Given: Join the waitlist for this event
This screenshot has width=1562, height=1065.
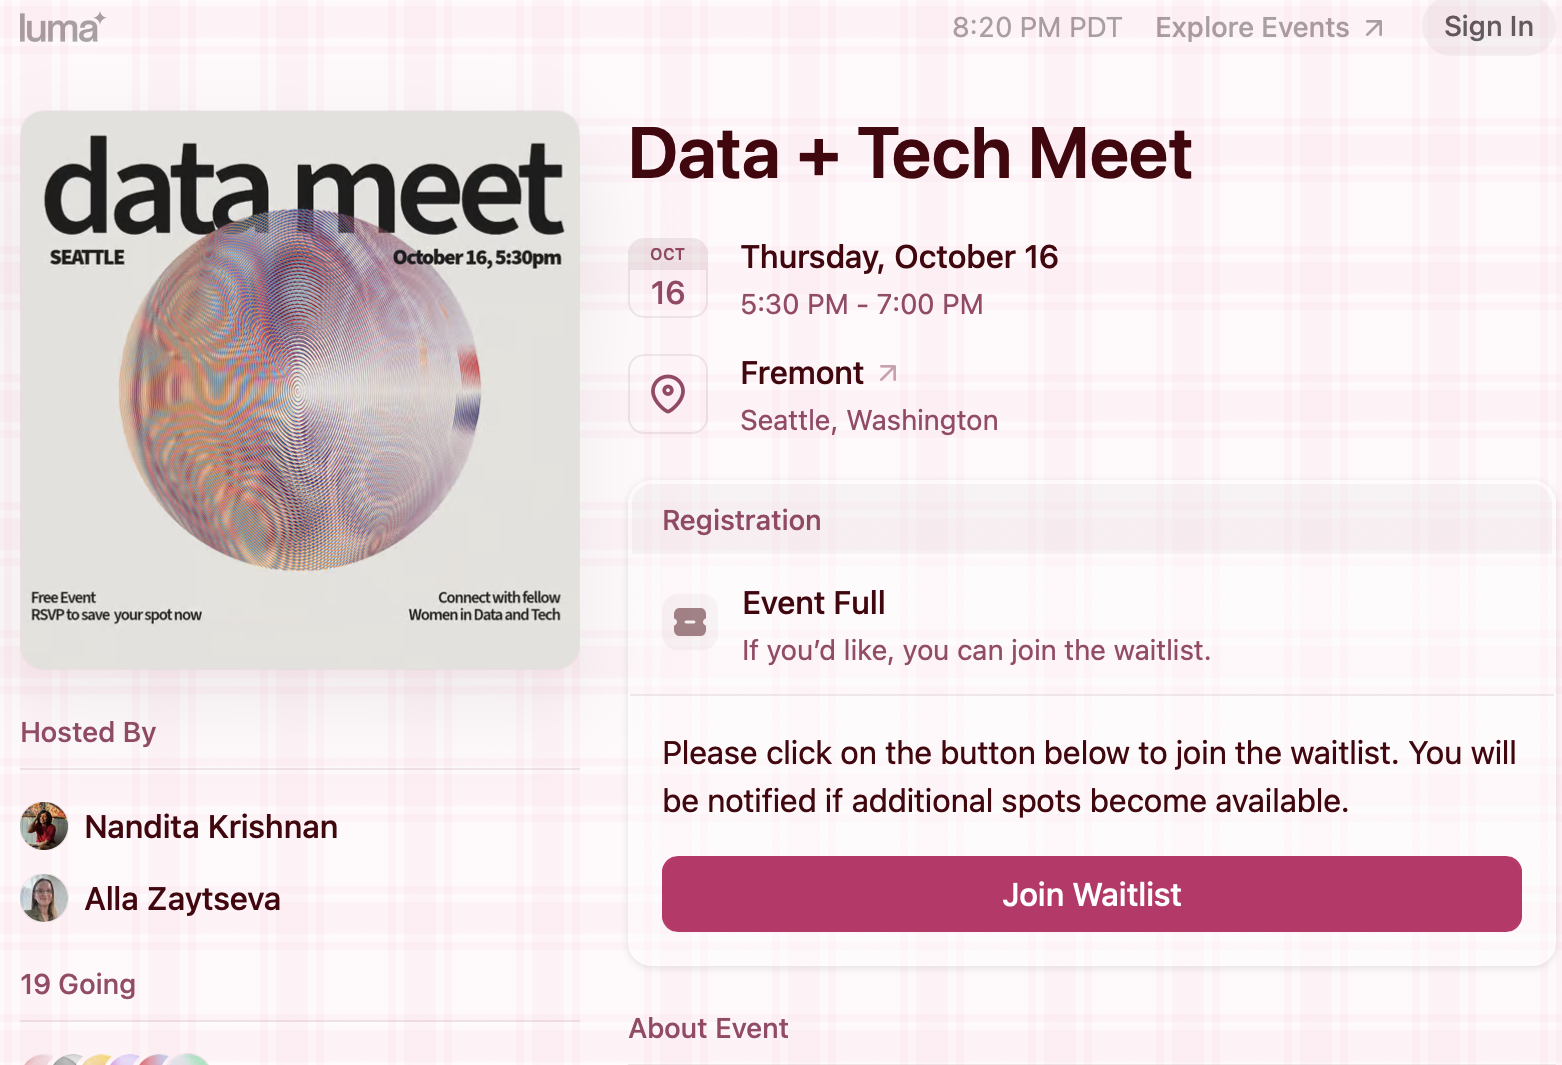Looking at the screenshot, I should pos(1091,894).
